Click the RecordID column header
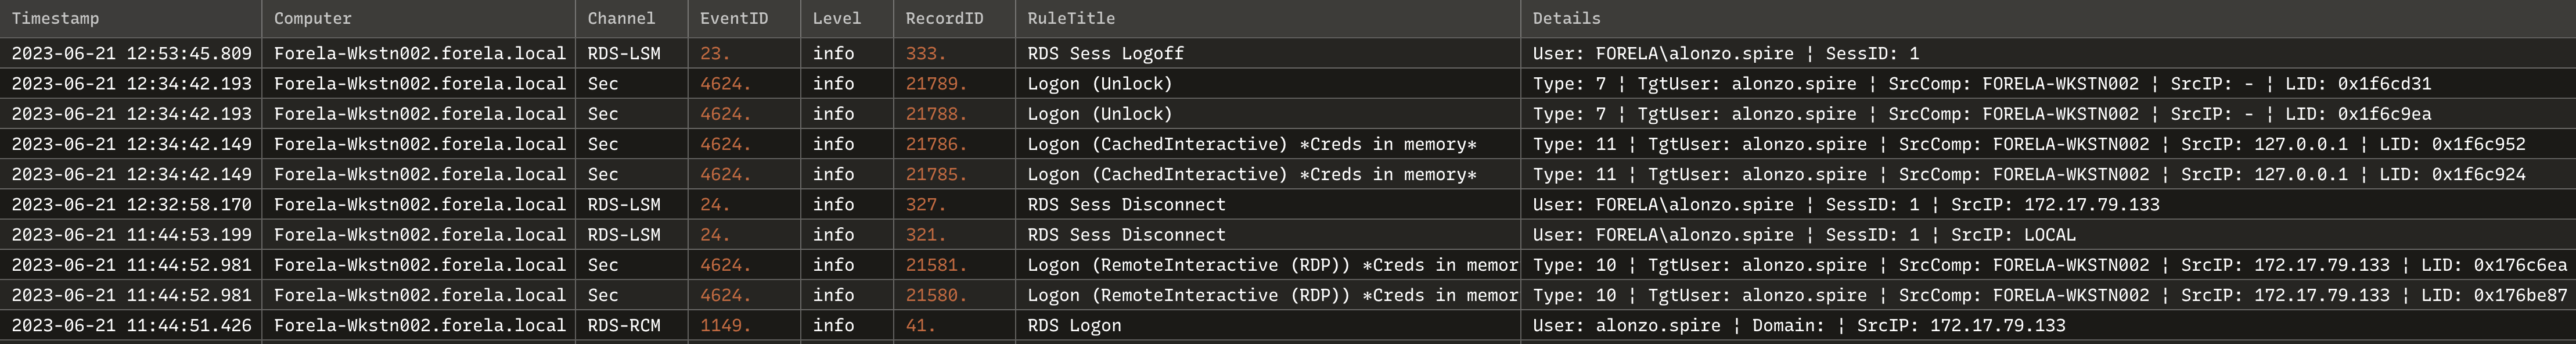Image resolution: width=2576 pixels, height=344 pixels. coord(954,19)
